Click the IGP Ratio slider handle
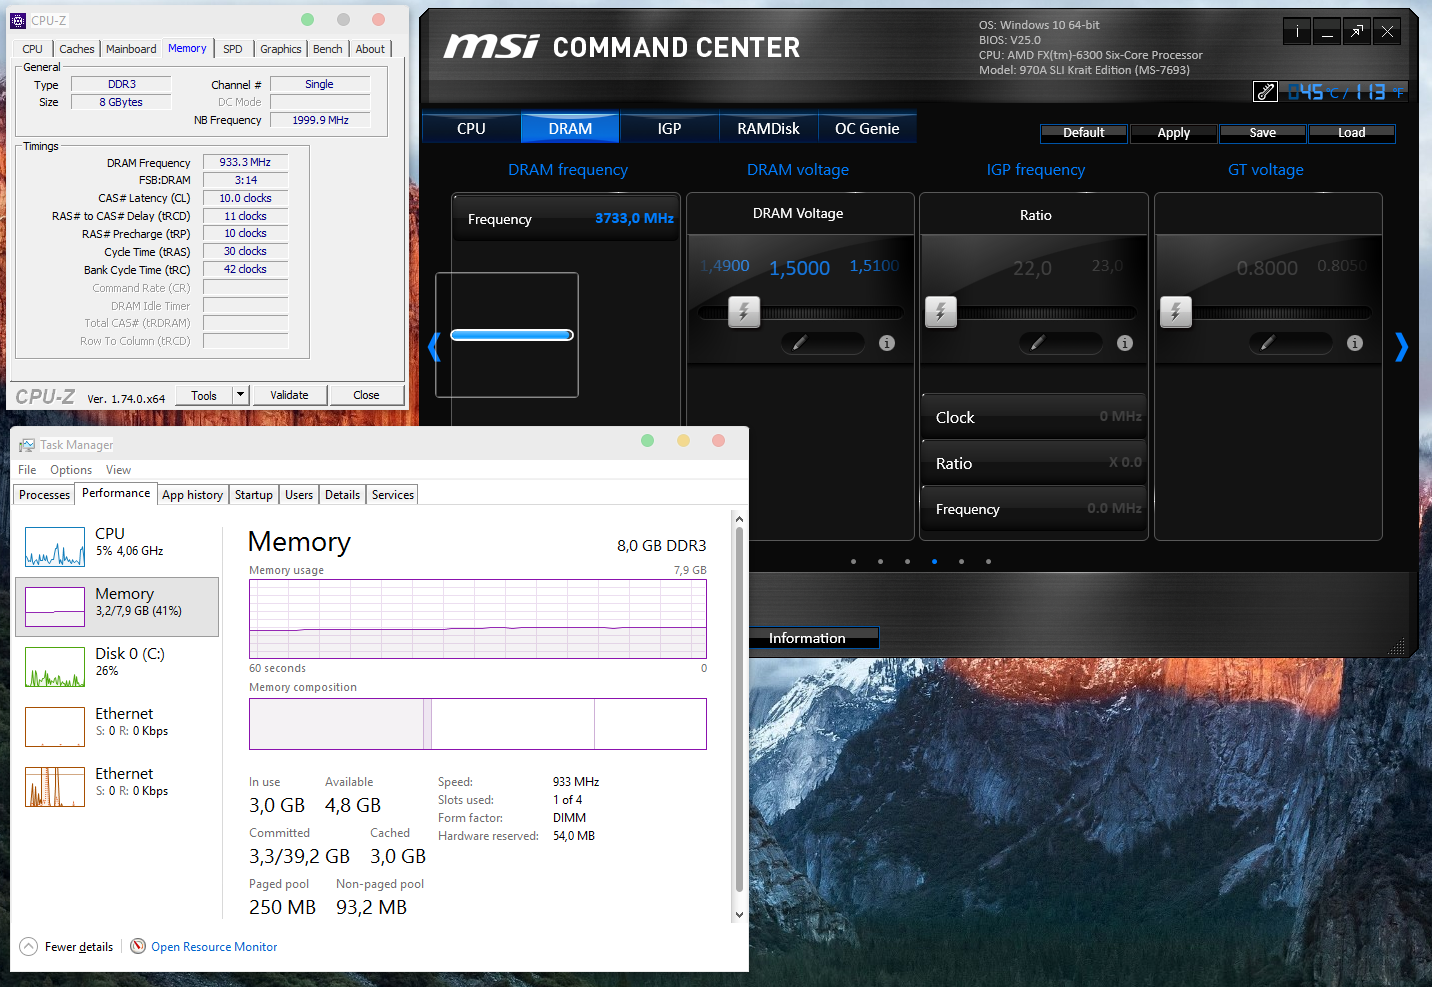Screen dimensions: 1432x987 (941, 312)
